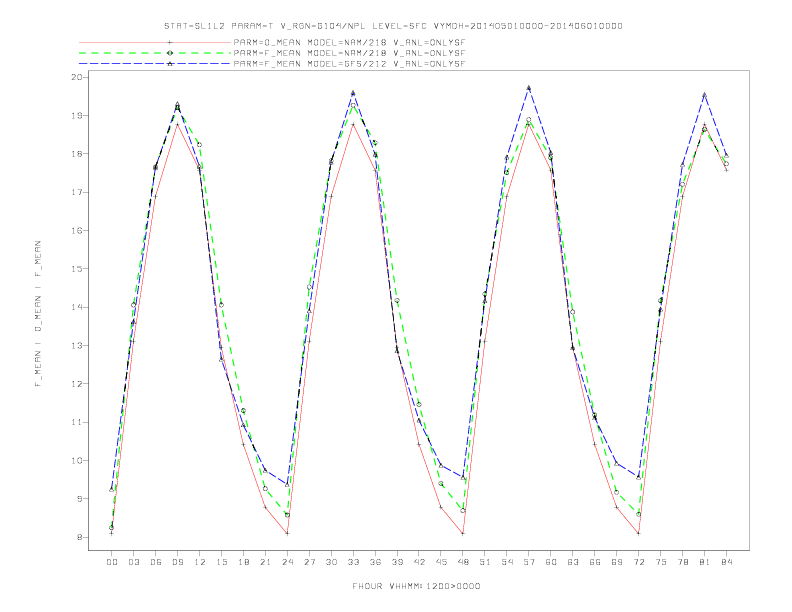Image resolution: width=792 pixels, height=612 pixels.
Task: Click y-axis tick value 14
Action: pos(76,307)
